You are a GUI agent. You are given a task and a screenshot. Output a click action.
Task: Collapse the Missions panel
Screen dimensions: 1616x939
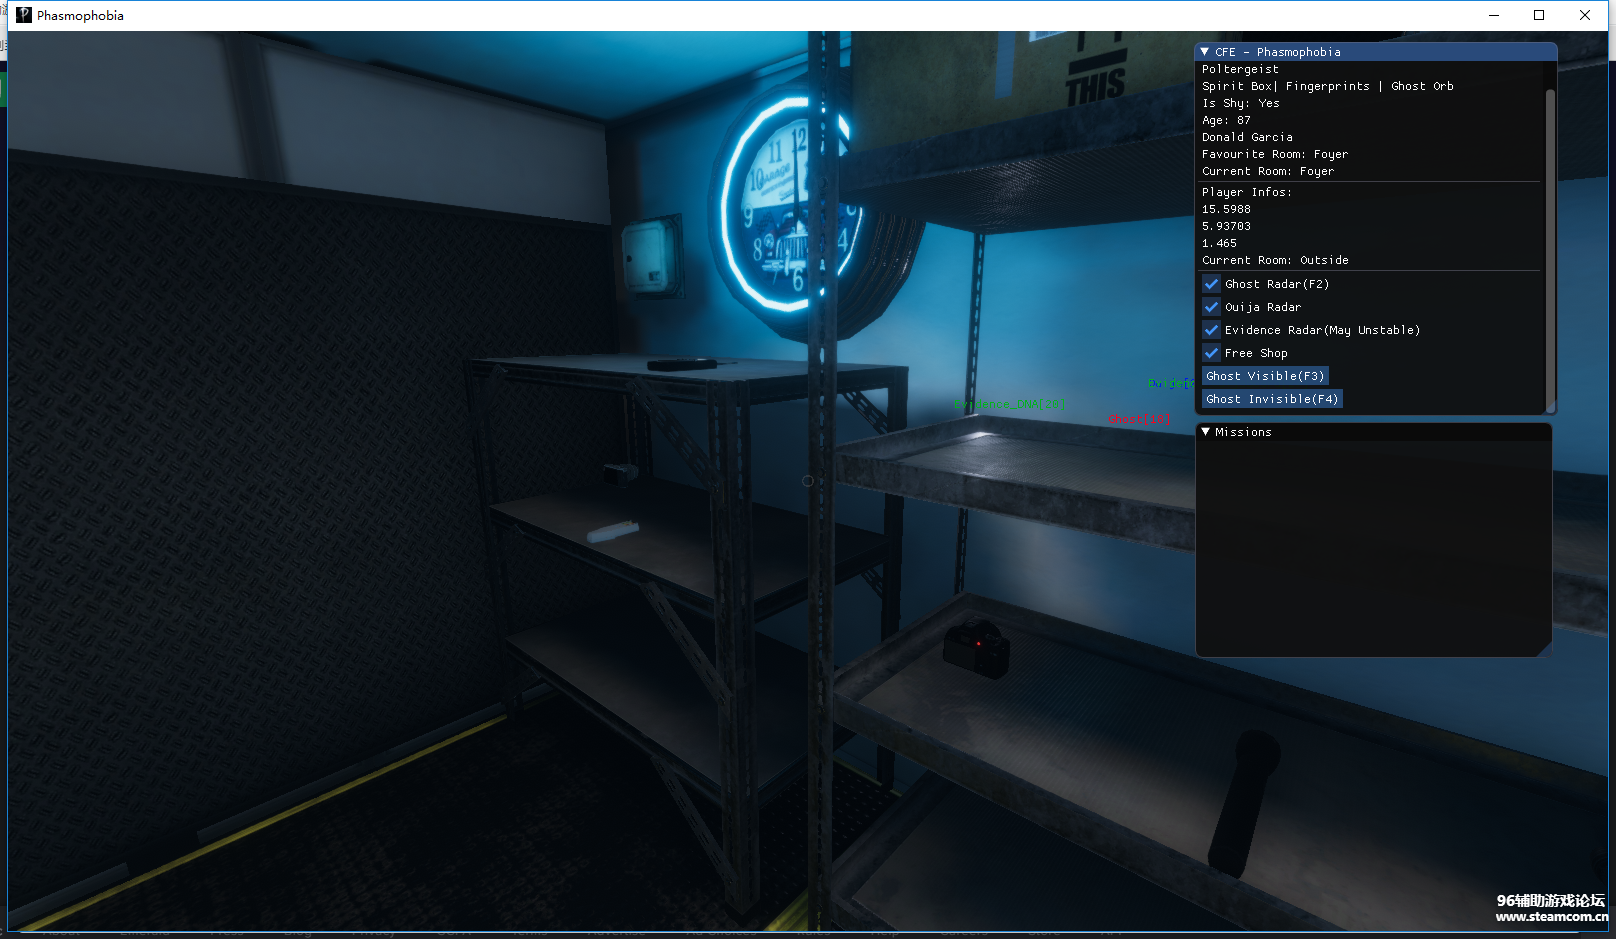click(1205, 432)
